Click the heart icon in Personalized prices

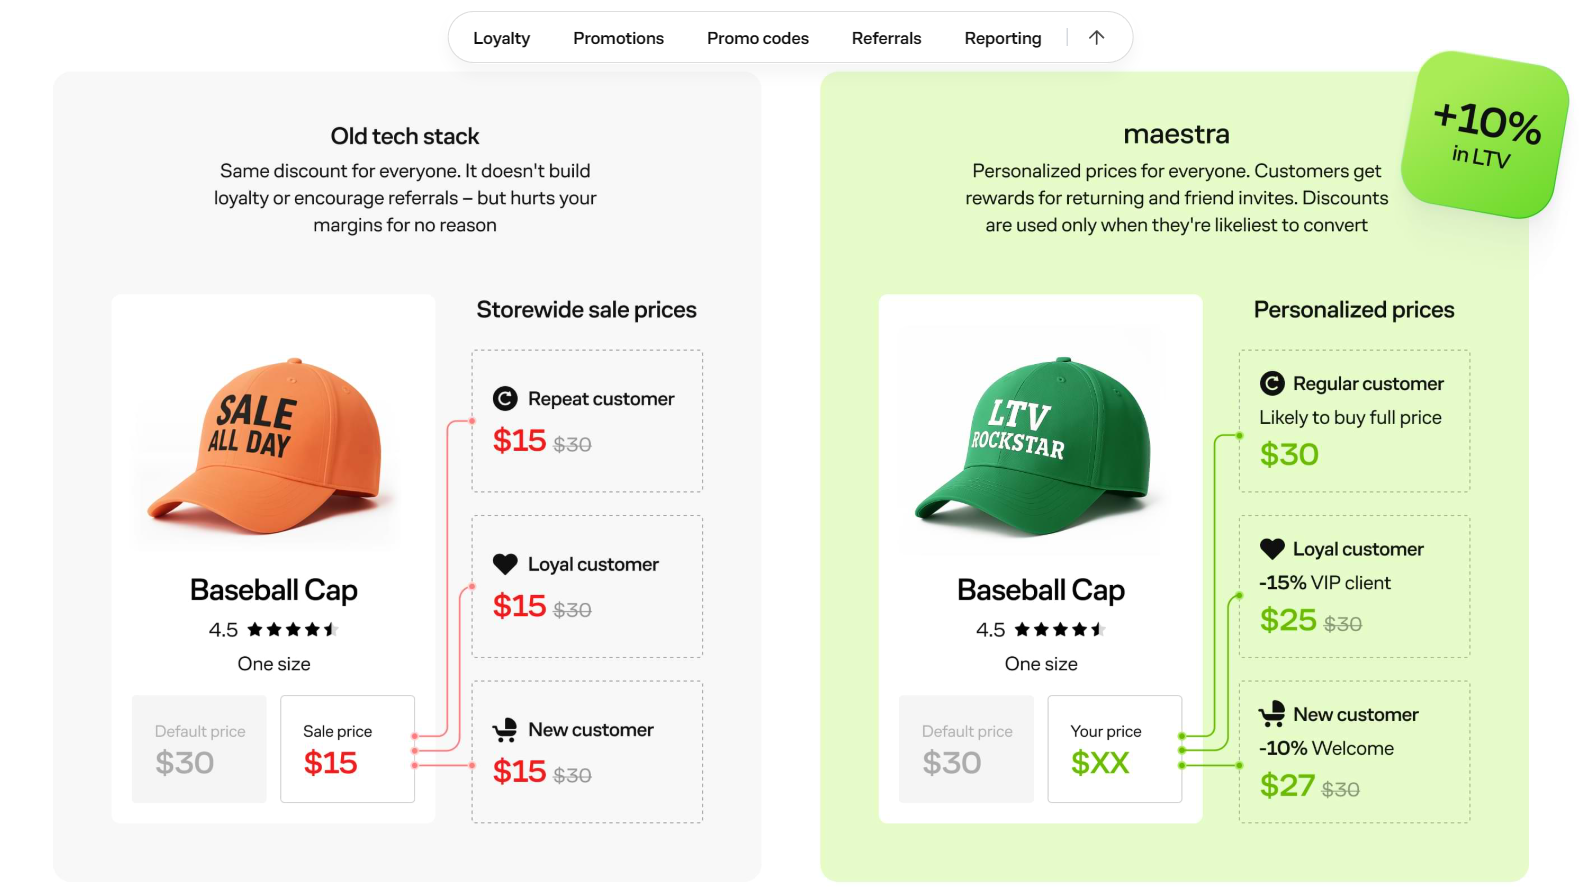(1271, 549)
